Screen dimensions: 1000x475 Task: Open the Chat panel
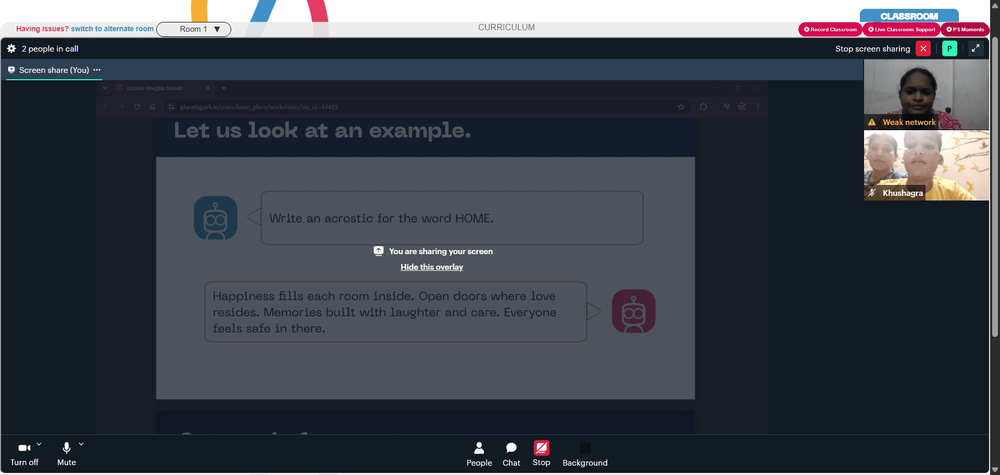point(511,455)
